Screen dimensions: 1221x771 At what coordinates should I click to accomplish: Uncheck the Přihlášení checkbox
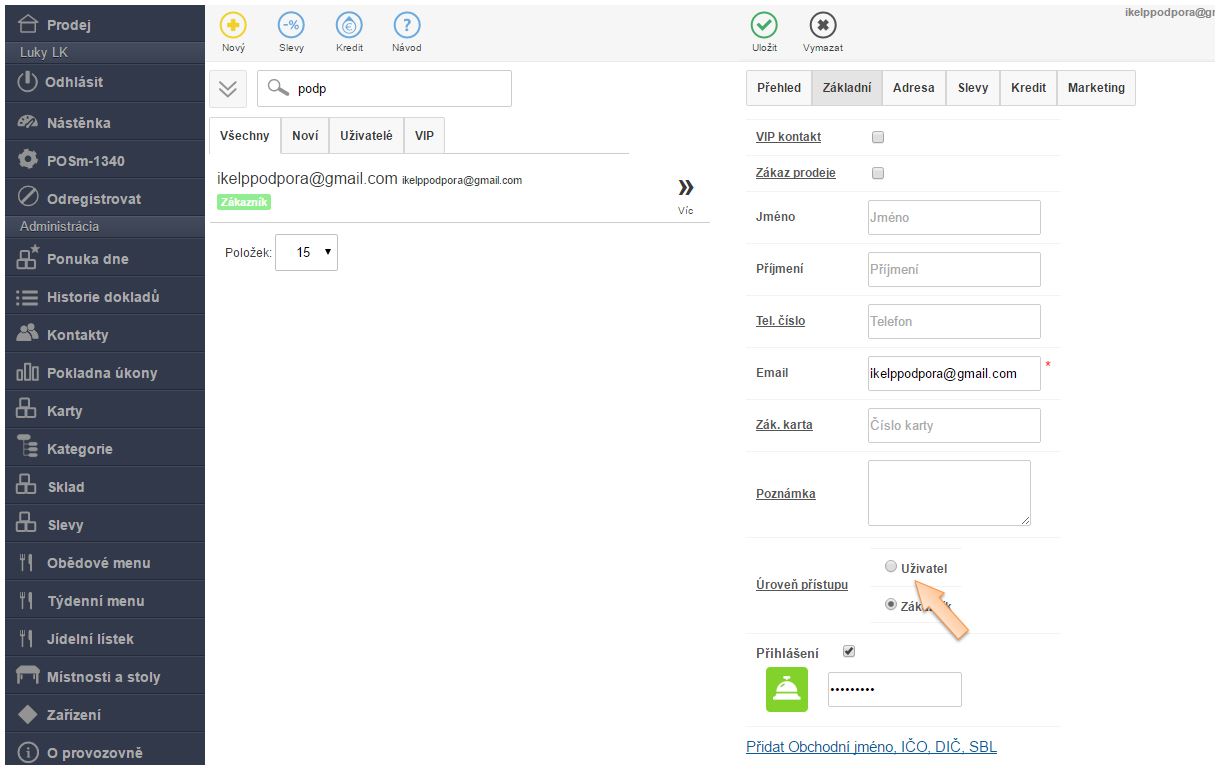tap(849, 651)
